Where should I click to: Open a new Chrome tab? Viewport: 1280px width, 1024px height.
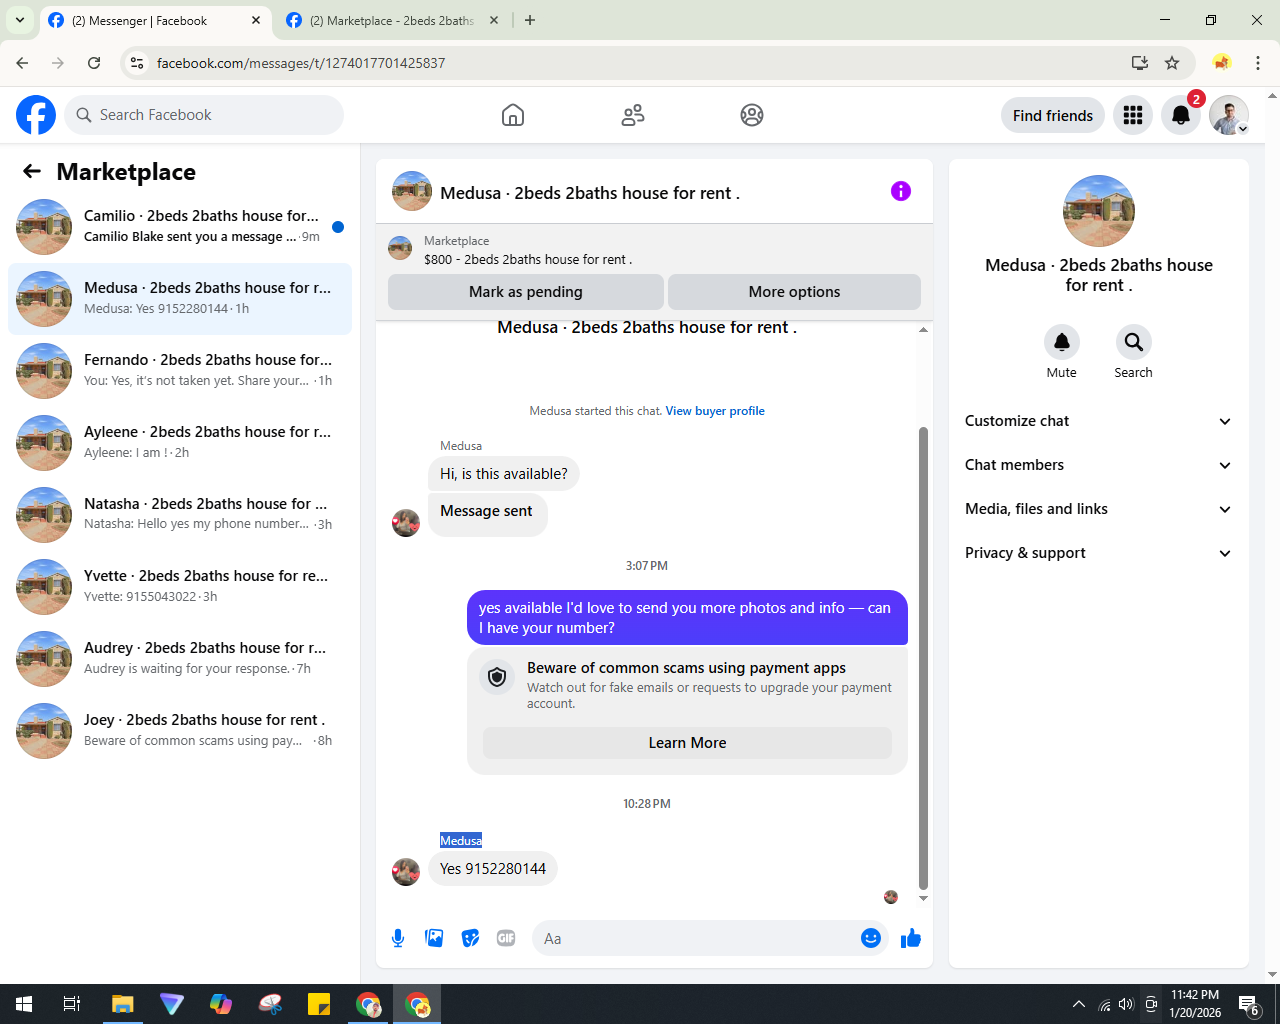pyautogui.click(x=530, y=20)
